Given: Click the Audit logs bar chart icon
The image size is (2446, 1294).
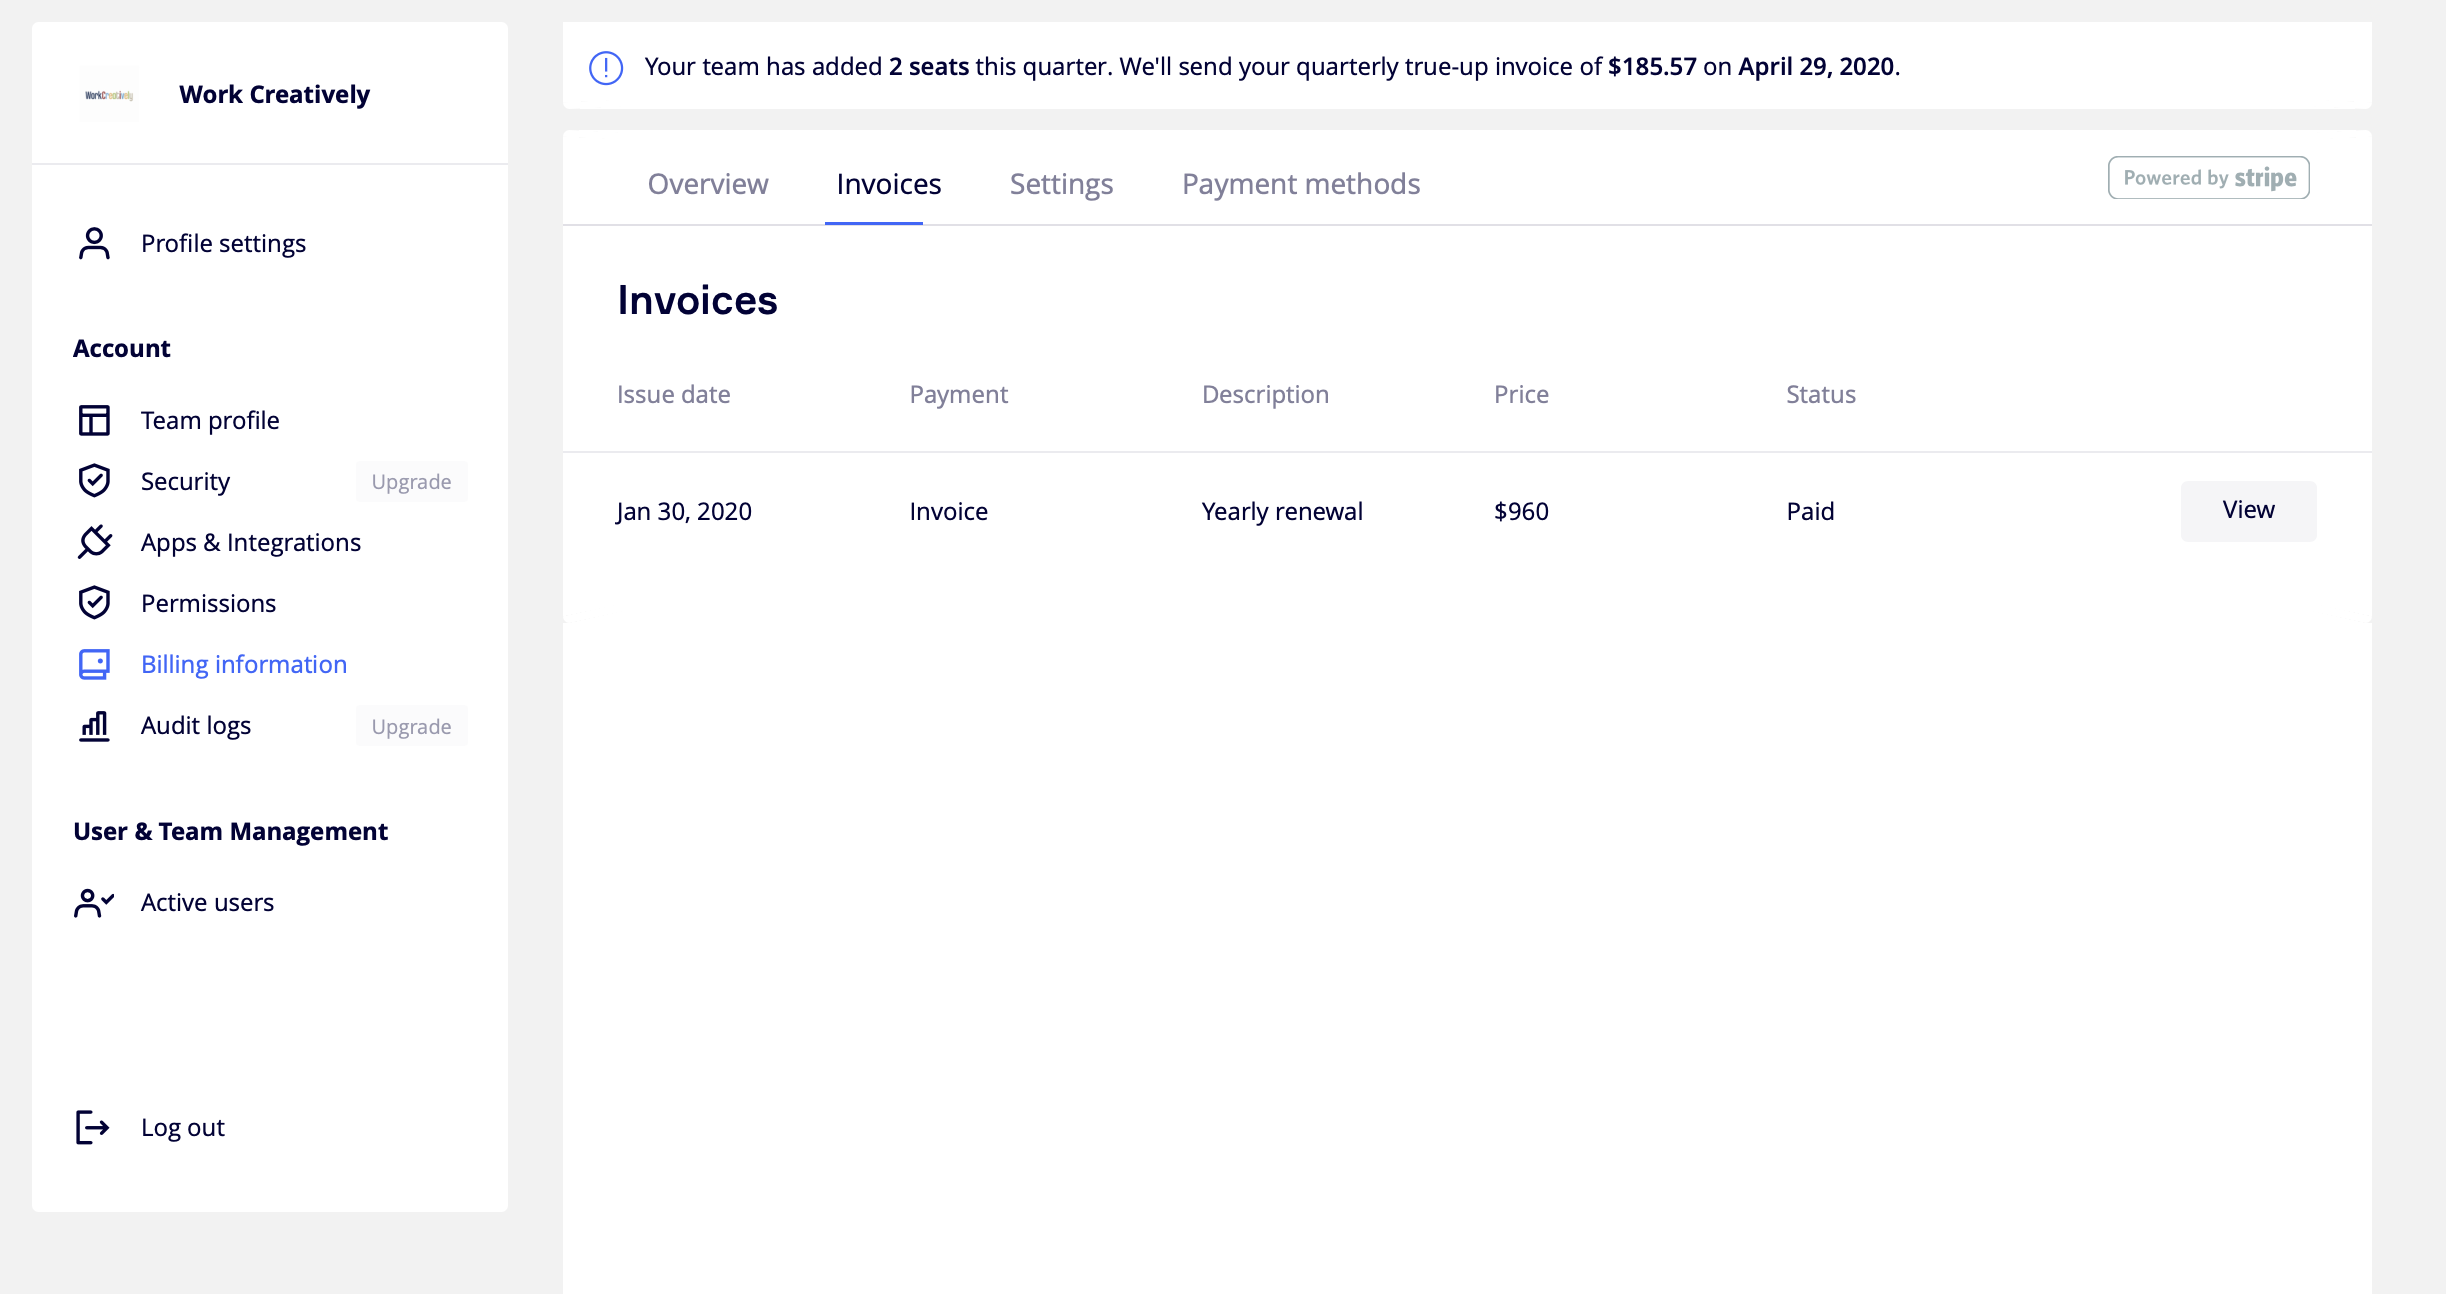Looking at the screenshot, I should click(94, 725).
